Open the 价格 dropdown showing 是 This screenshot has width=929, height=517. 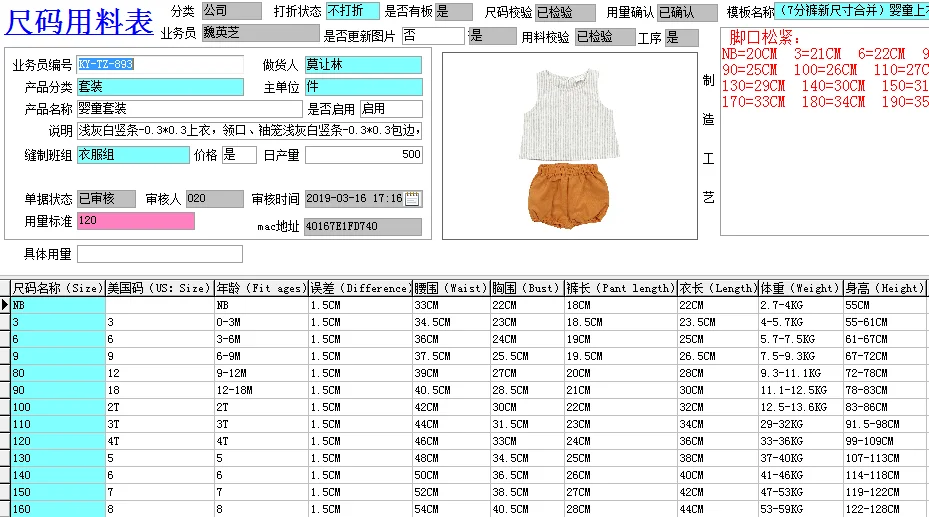tap(239, 155)
